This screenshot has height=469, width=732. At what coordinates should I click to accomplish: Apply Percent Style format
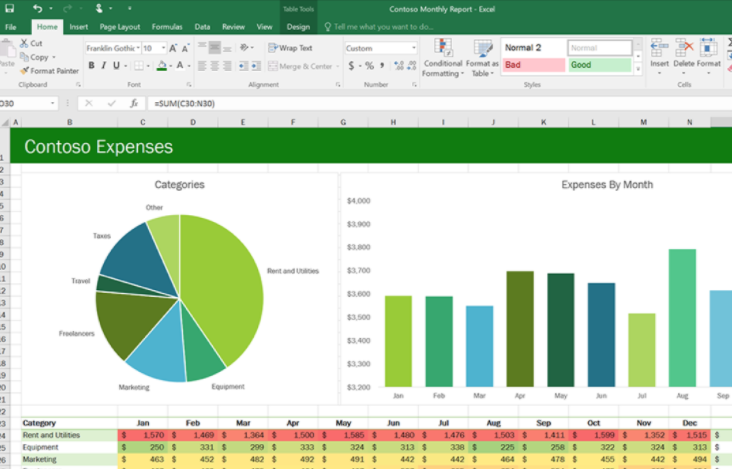coord(369,66)
